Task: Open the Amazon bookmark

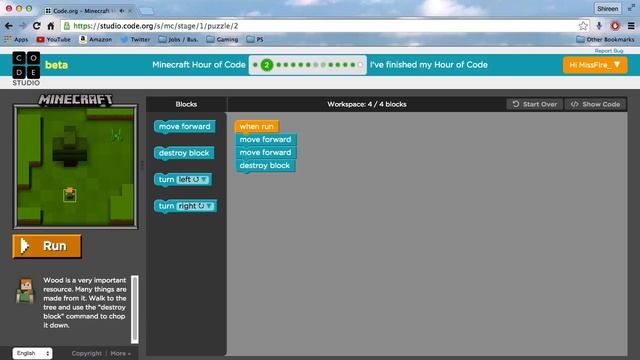Action: pos(96,40)
